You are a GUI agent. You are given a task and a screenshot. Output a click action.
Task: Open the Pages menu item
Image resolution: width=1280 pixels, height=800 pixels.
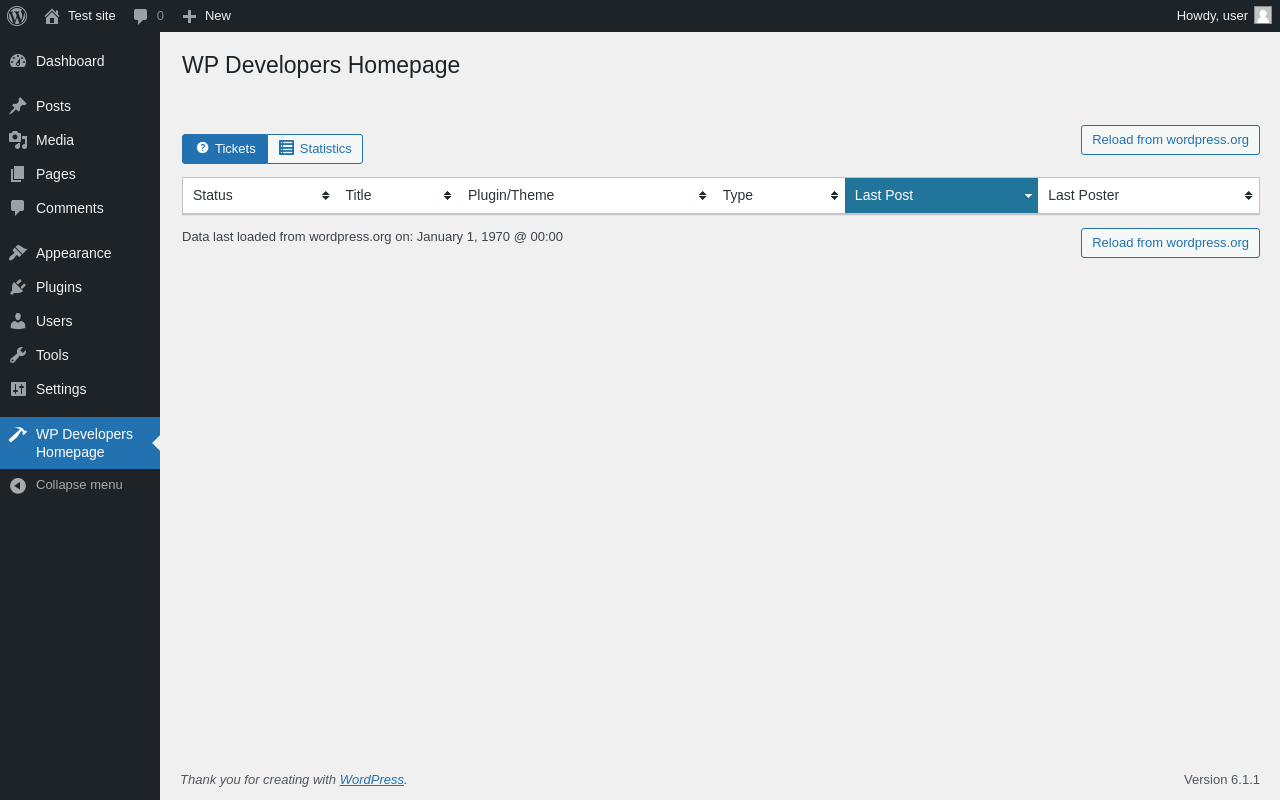click(x=80, y=174)
